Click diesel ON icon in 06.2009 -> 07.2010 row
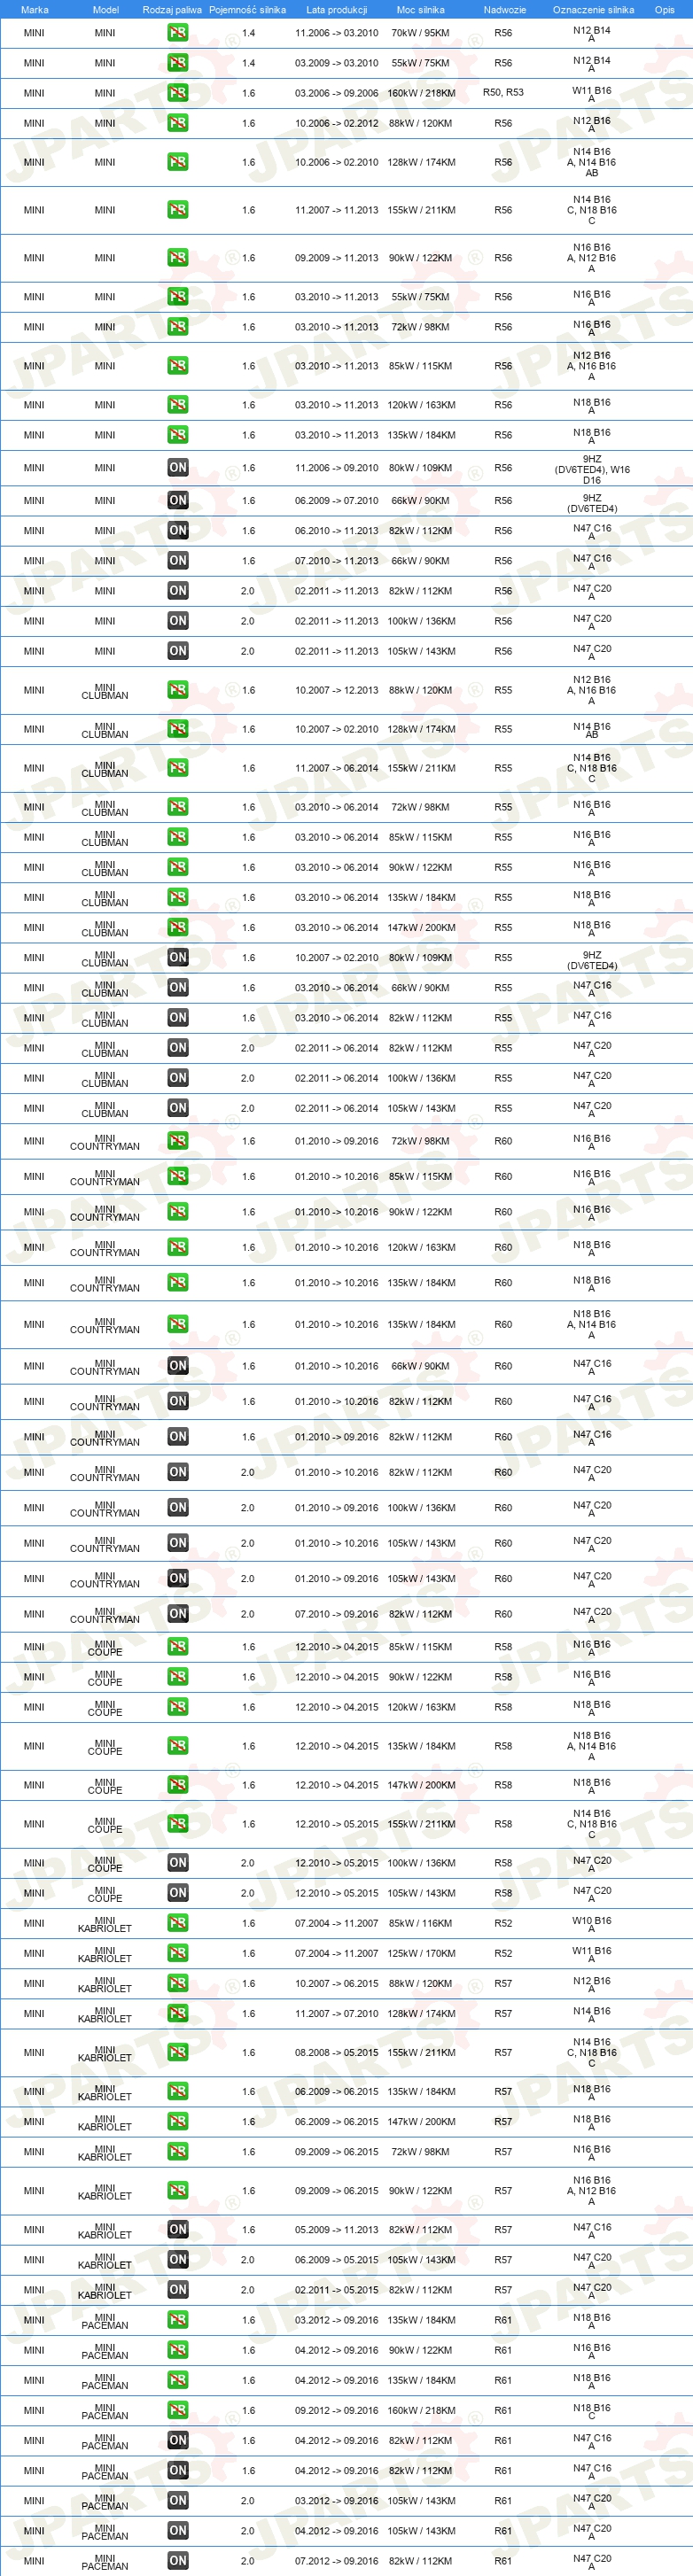 point(178,501)
